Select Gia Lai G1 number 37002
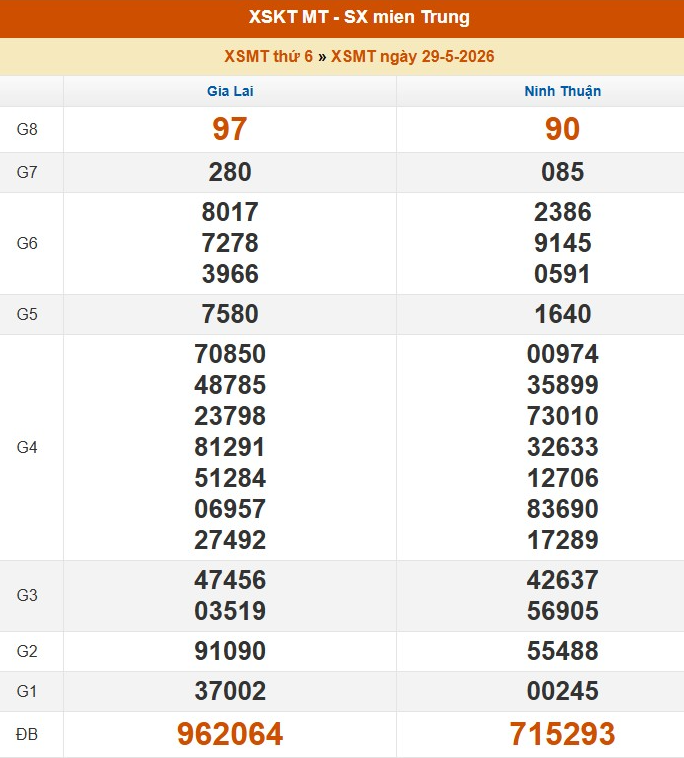This screenshot has width=684, height=758. (230, 691)
